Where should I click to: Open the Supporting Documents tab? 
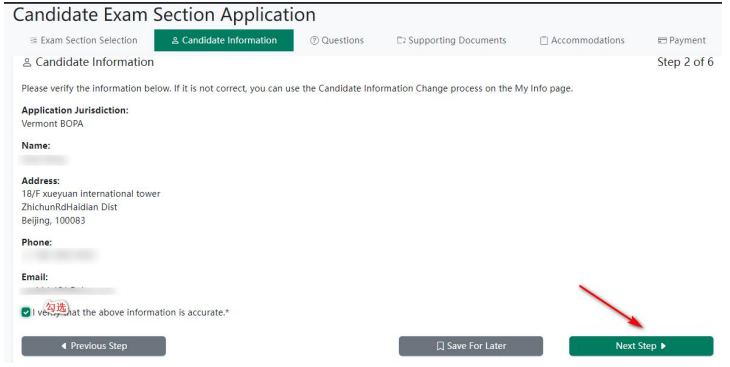pyautogui.click(x=452, y=41)
